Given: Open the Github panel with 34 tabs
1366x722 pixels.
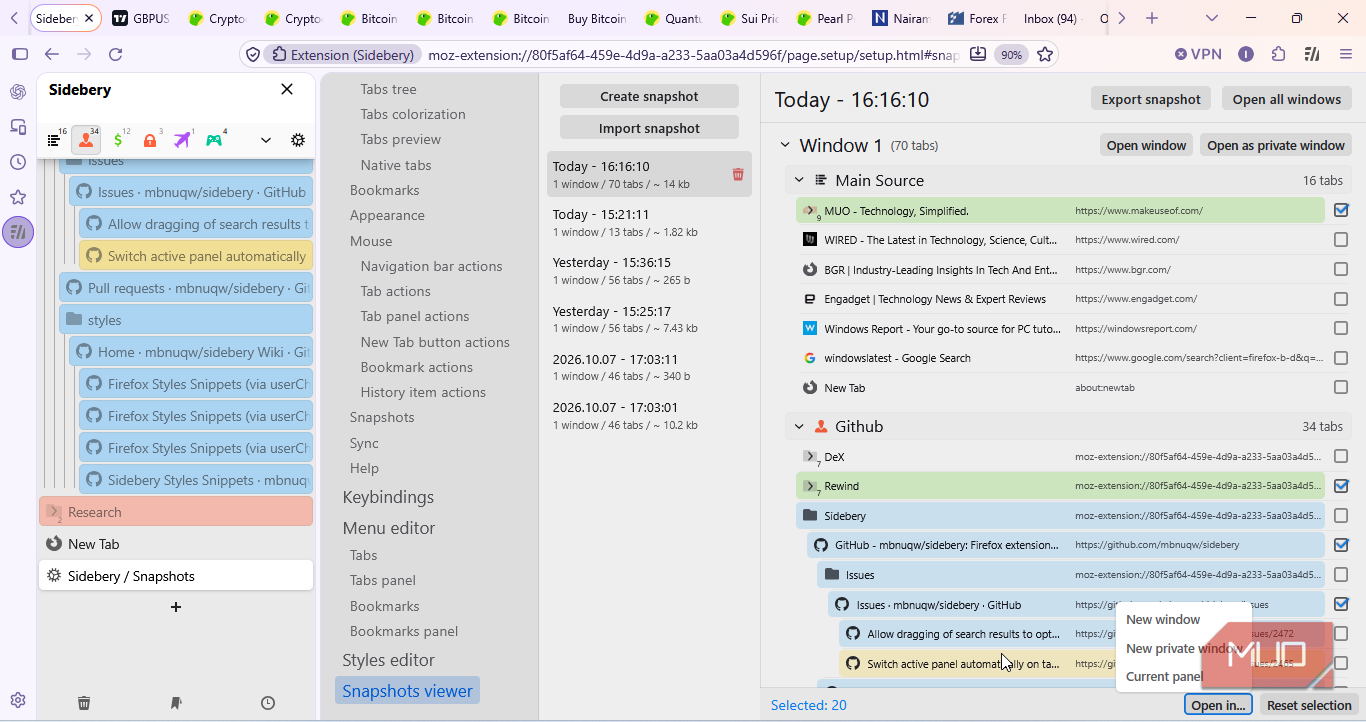Looking at the screenshot, I should [86, 140].
